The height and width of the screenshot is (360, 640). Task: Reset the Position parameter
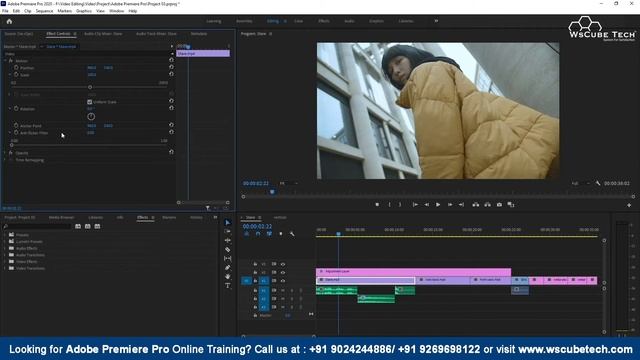[x=171, y=67]
